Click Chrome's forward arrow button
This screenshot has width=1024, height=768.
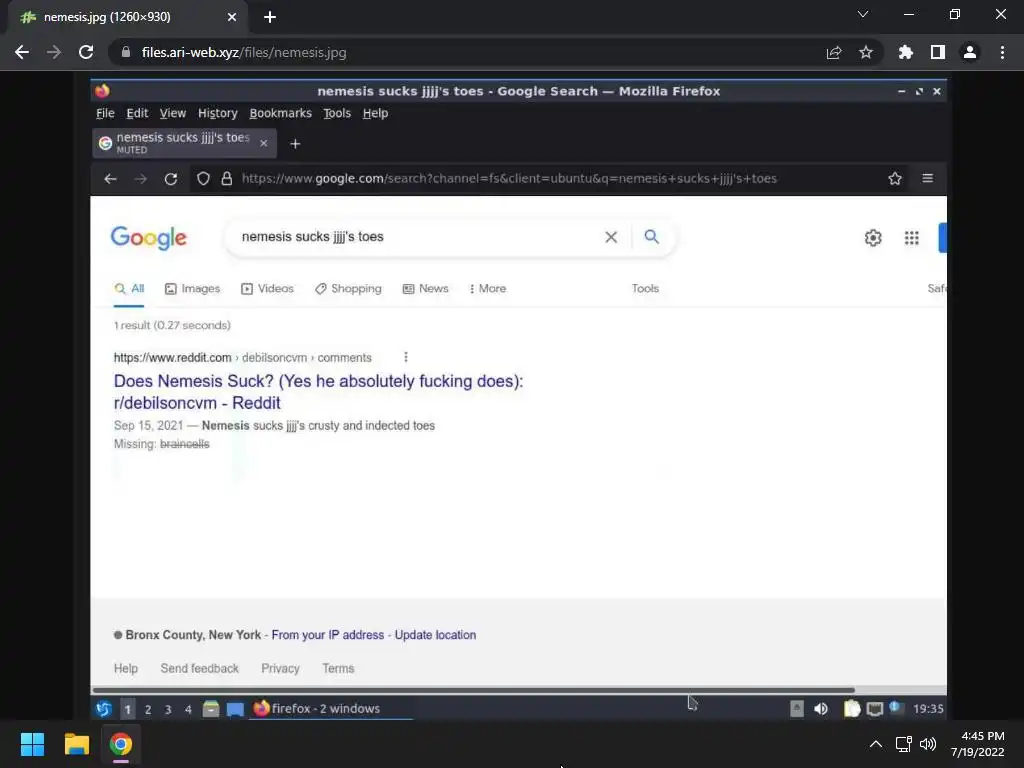tap(54, 52)
